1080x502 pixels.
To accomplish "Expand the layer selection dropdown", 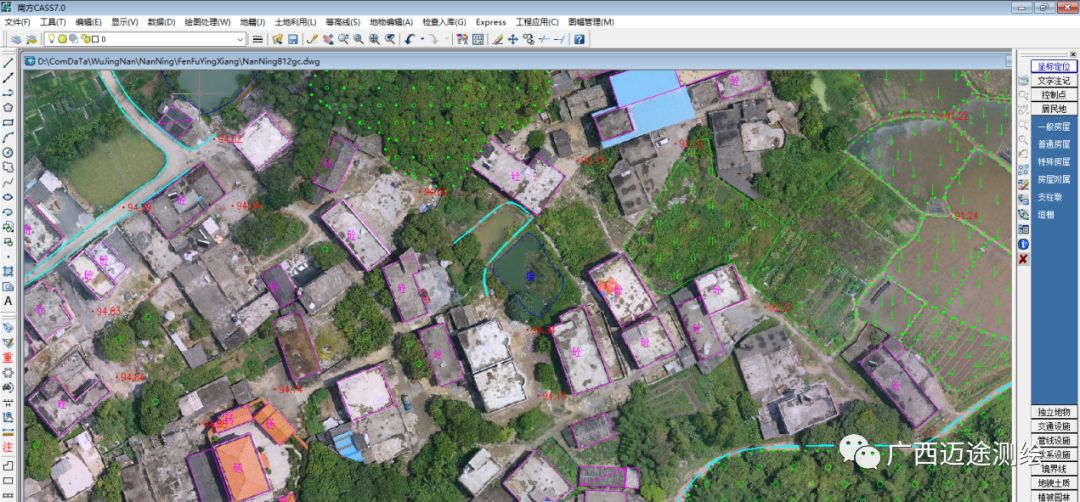I will pyautogui.click(x=240, y=39).
